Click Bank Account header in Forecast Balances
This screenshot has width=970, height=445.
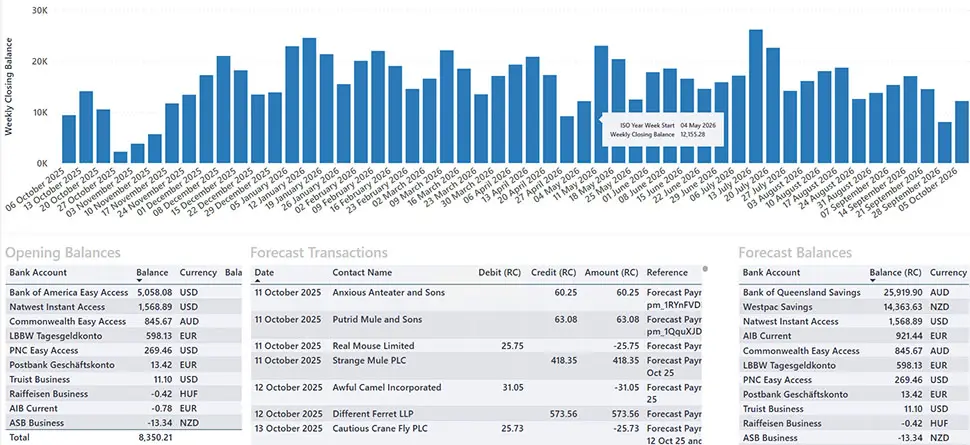tap(771, 272)
